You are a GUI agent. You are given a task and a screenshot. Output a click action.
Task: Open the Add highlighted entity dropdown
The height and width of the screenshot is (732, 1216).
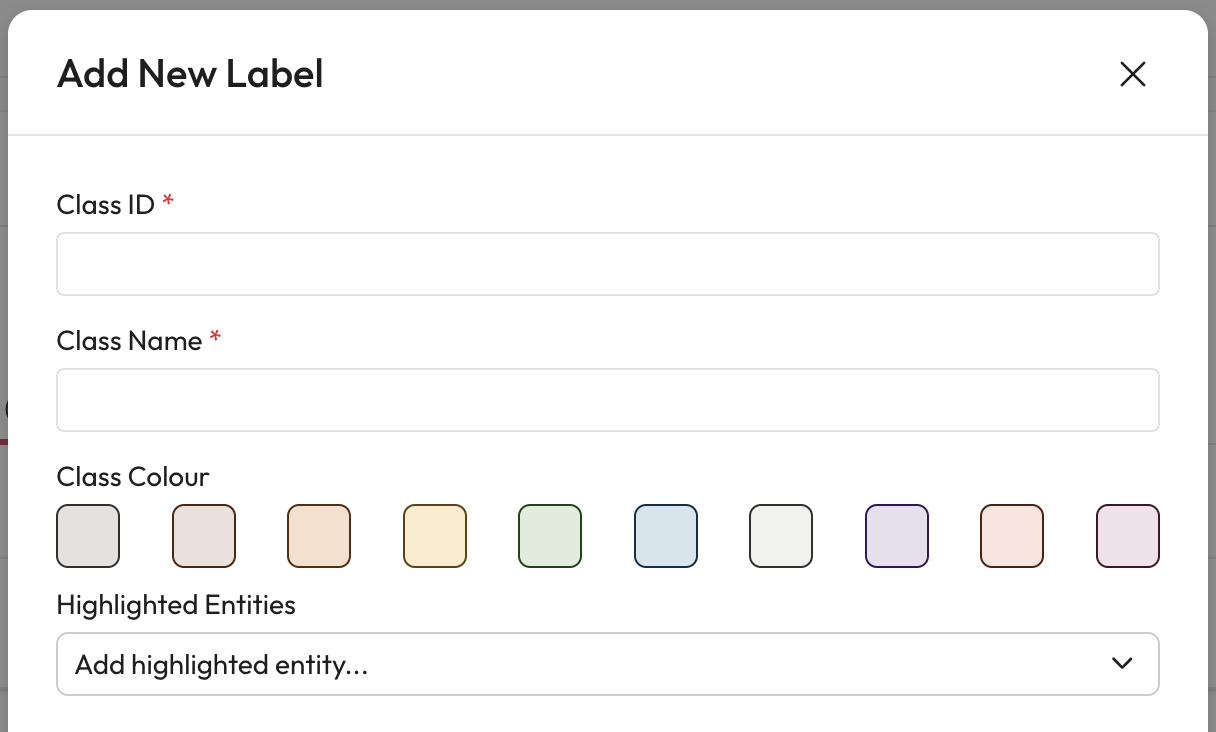pos(580,664)
